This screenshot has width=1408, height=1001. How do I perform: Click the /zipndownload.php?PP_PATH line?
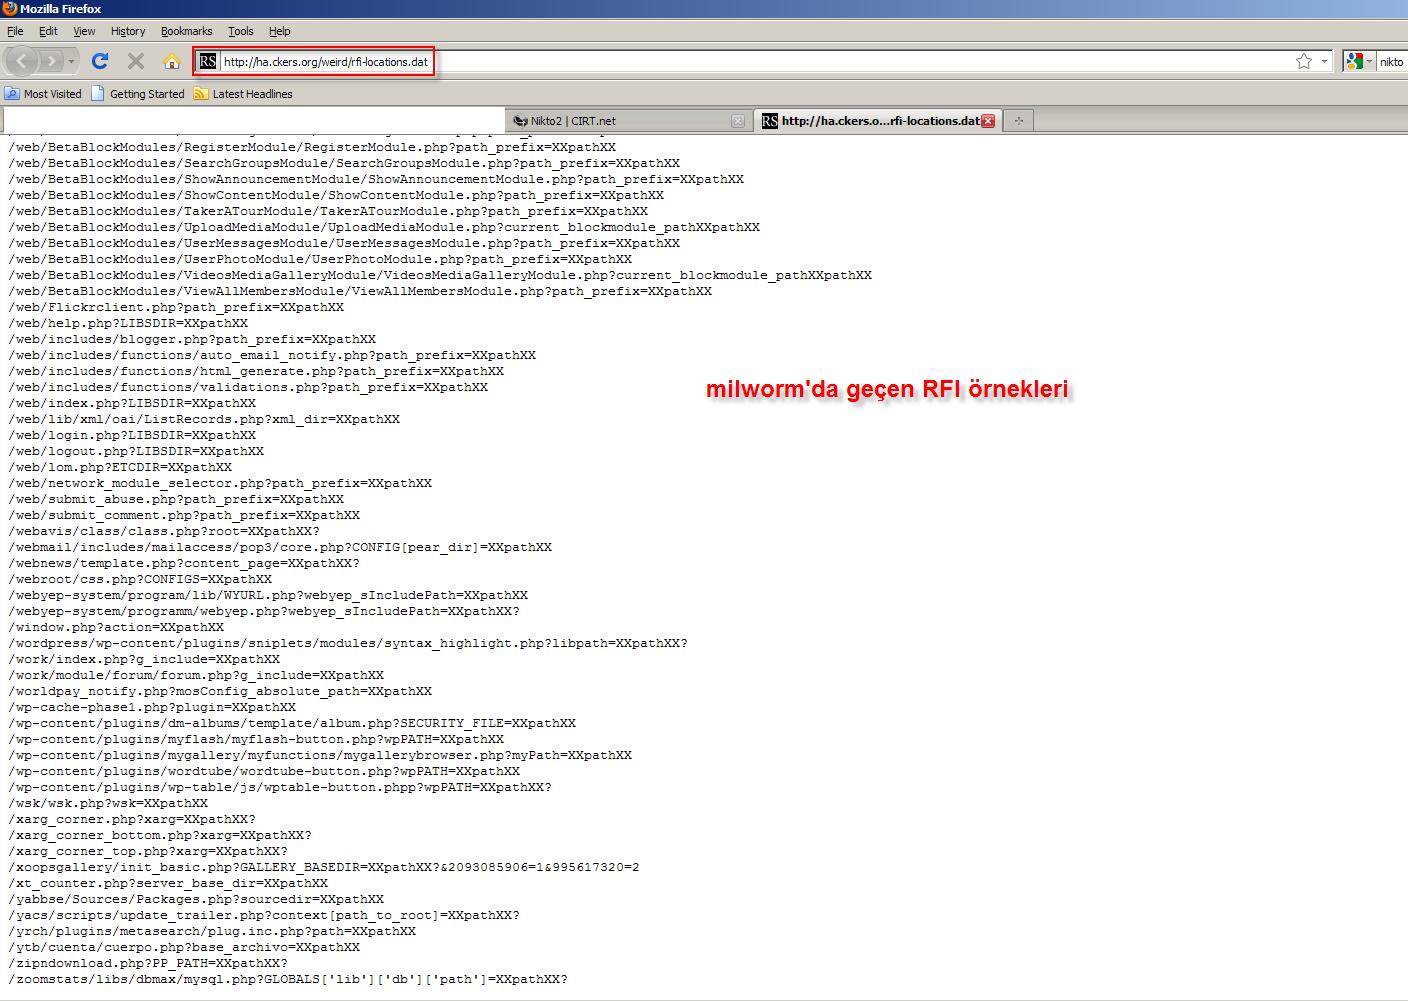pos(148,963)
